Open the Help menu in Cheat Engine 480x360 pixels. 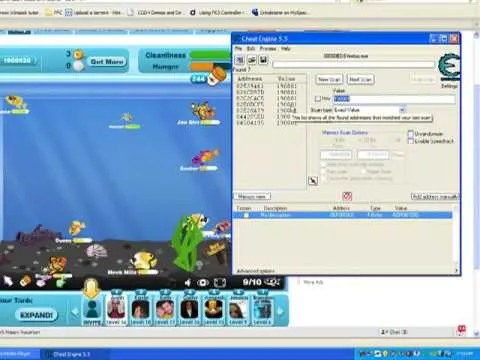click(x=285, y=49)
